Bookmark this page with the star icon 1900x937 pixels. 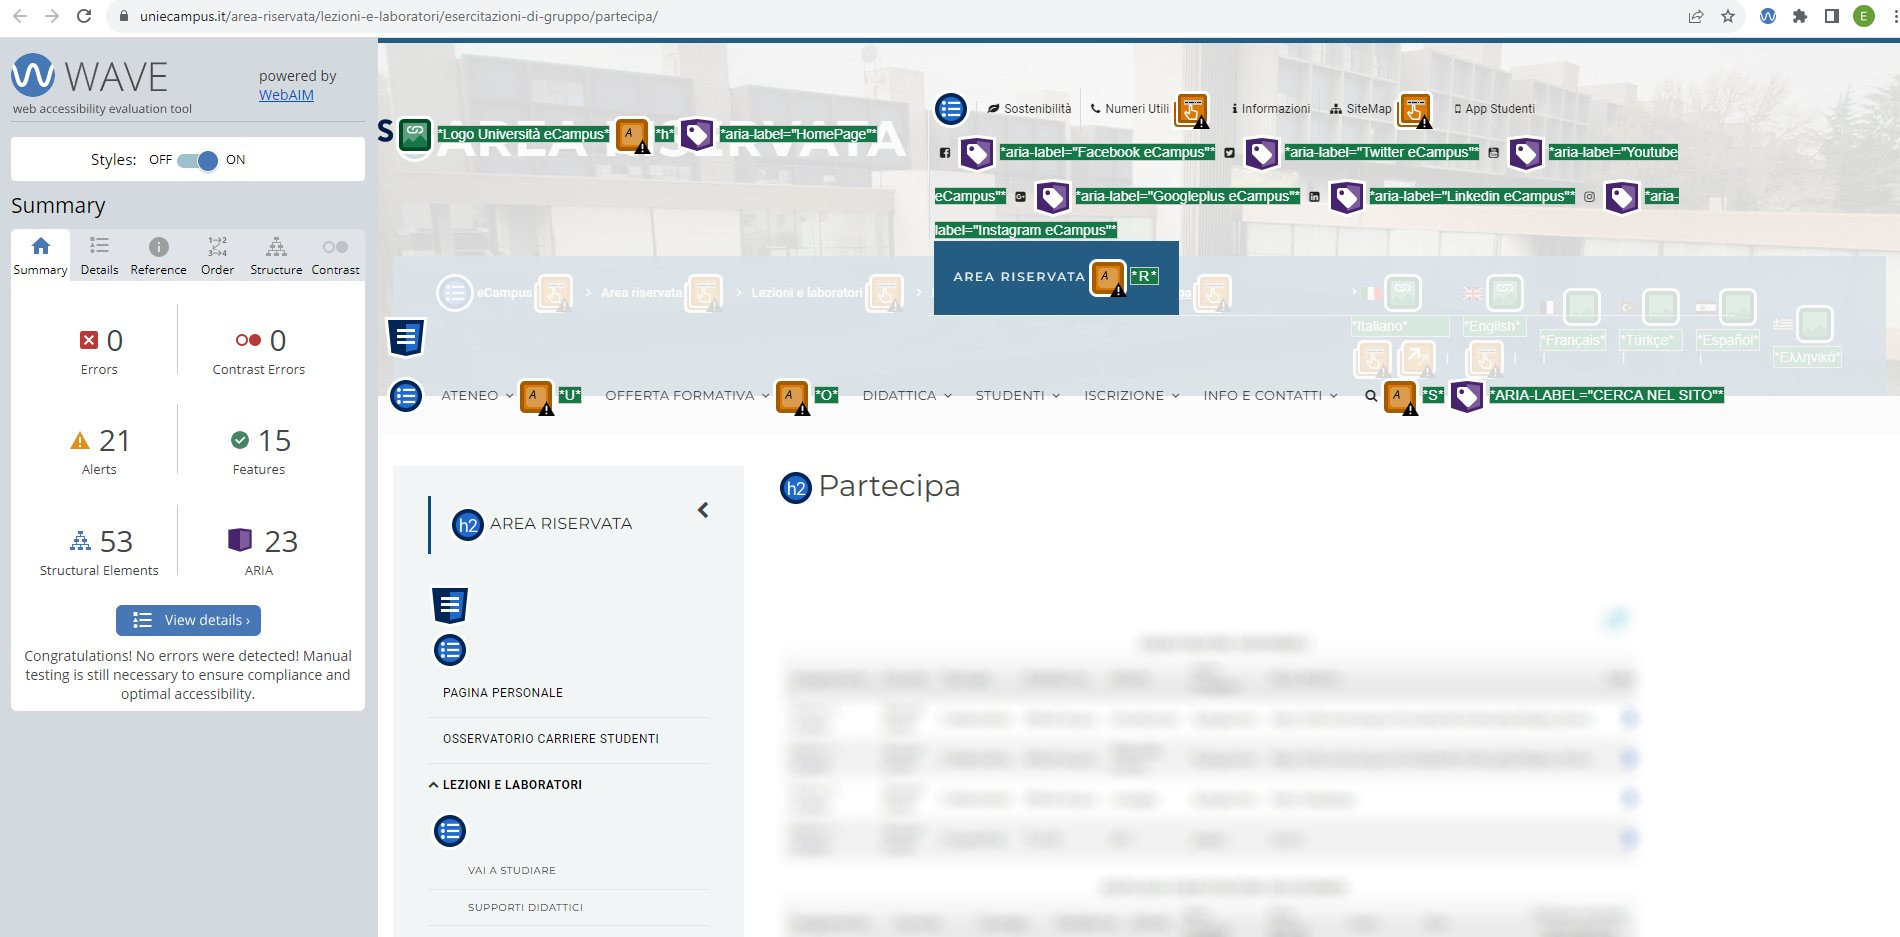(x=1728, y=16)
